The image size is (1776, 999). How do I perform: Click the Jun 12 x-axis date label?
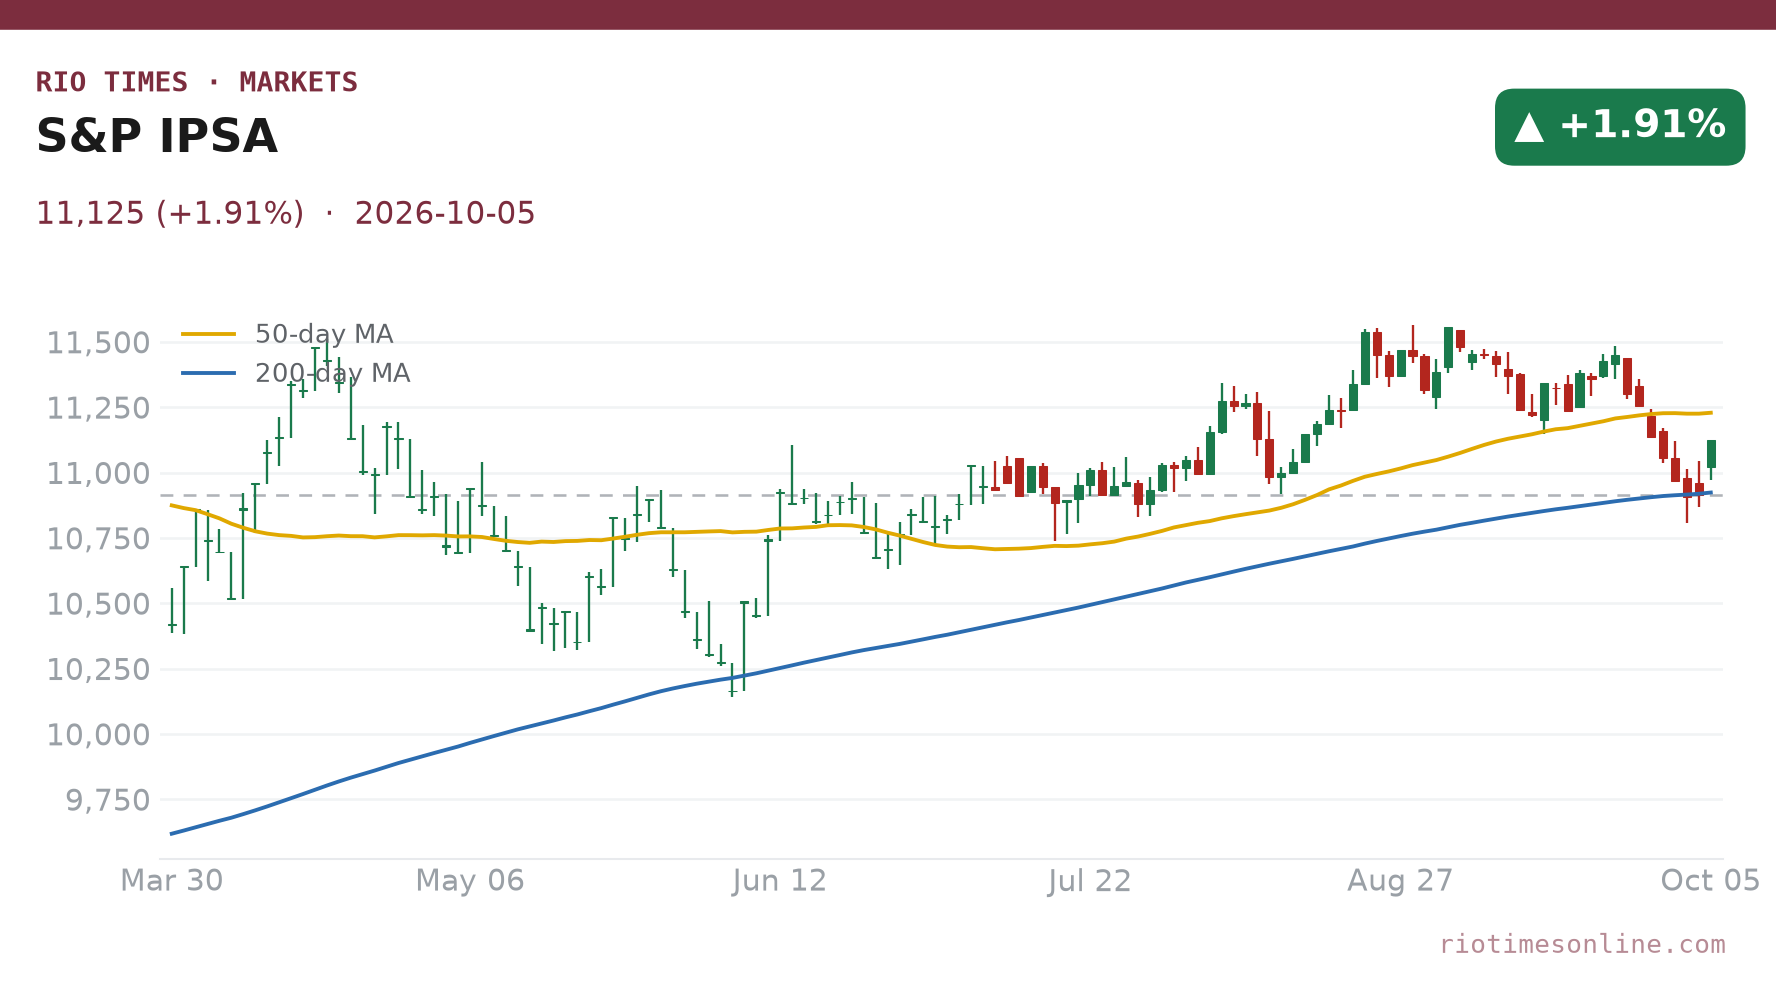click(780, 881)
